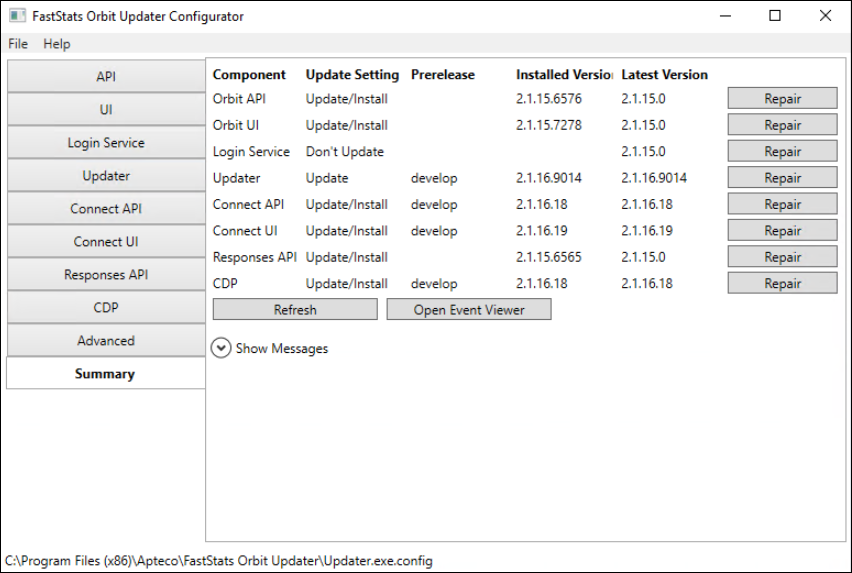Click the "Don't Update" setting text
The image size is (852, 573).
344,152
